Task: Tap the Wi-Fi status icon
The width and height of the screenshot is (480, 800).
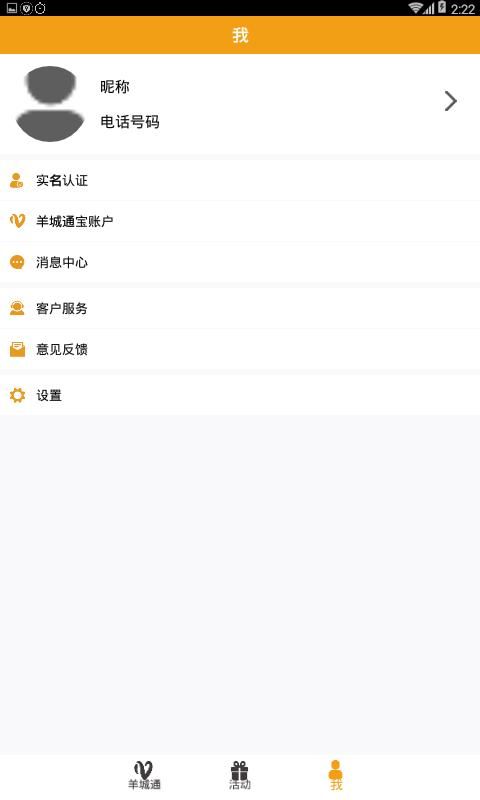Action: [416, 8]
